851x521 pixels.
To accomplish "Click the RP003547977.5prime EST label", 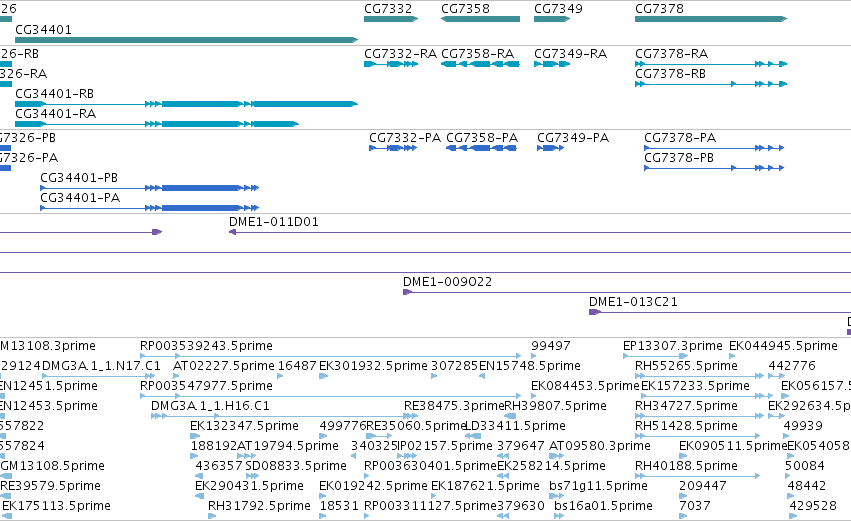I will pyautogui.click(x=206, y=386).
